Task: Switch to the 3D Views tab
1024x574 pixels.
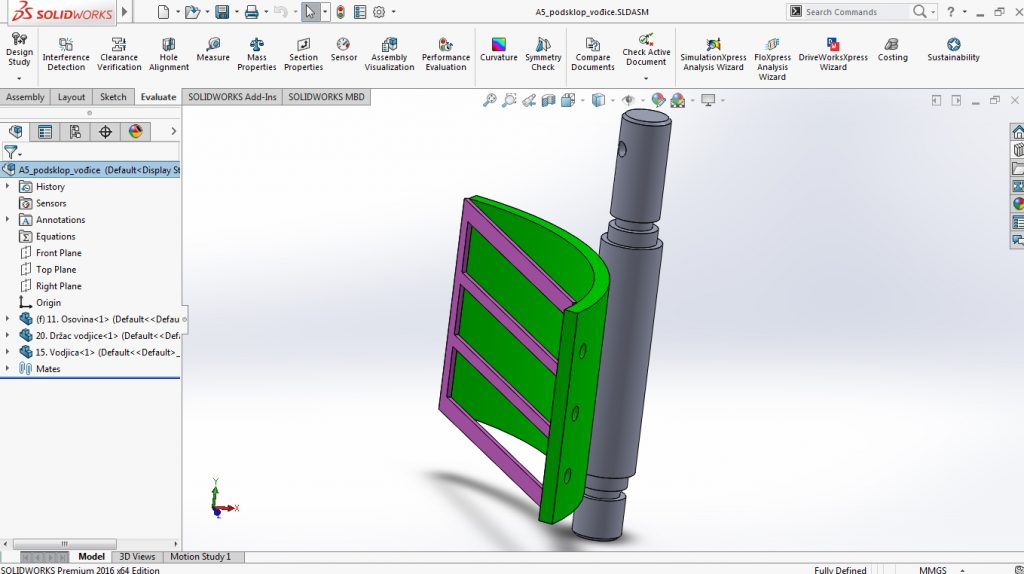Action: (137, 556)
